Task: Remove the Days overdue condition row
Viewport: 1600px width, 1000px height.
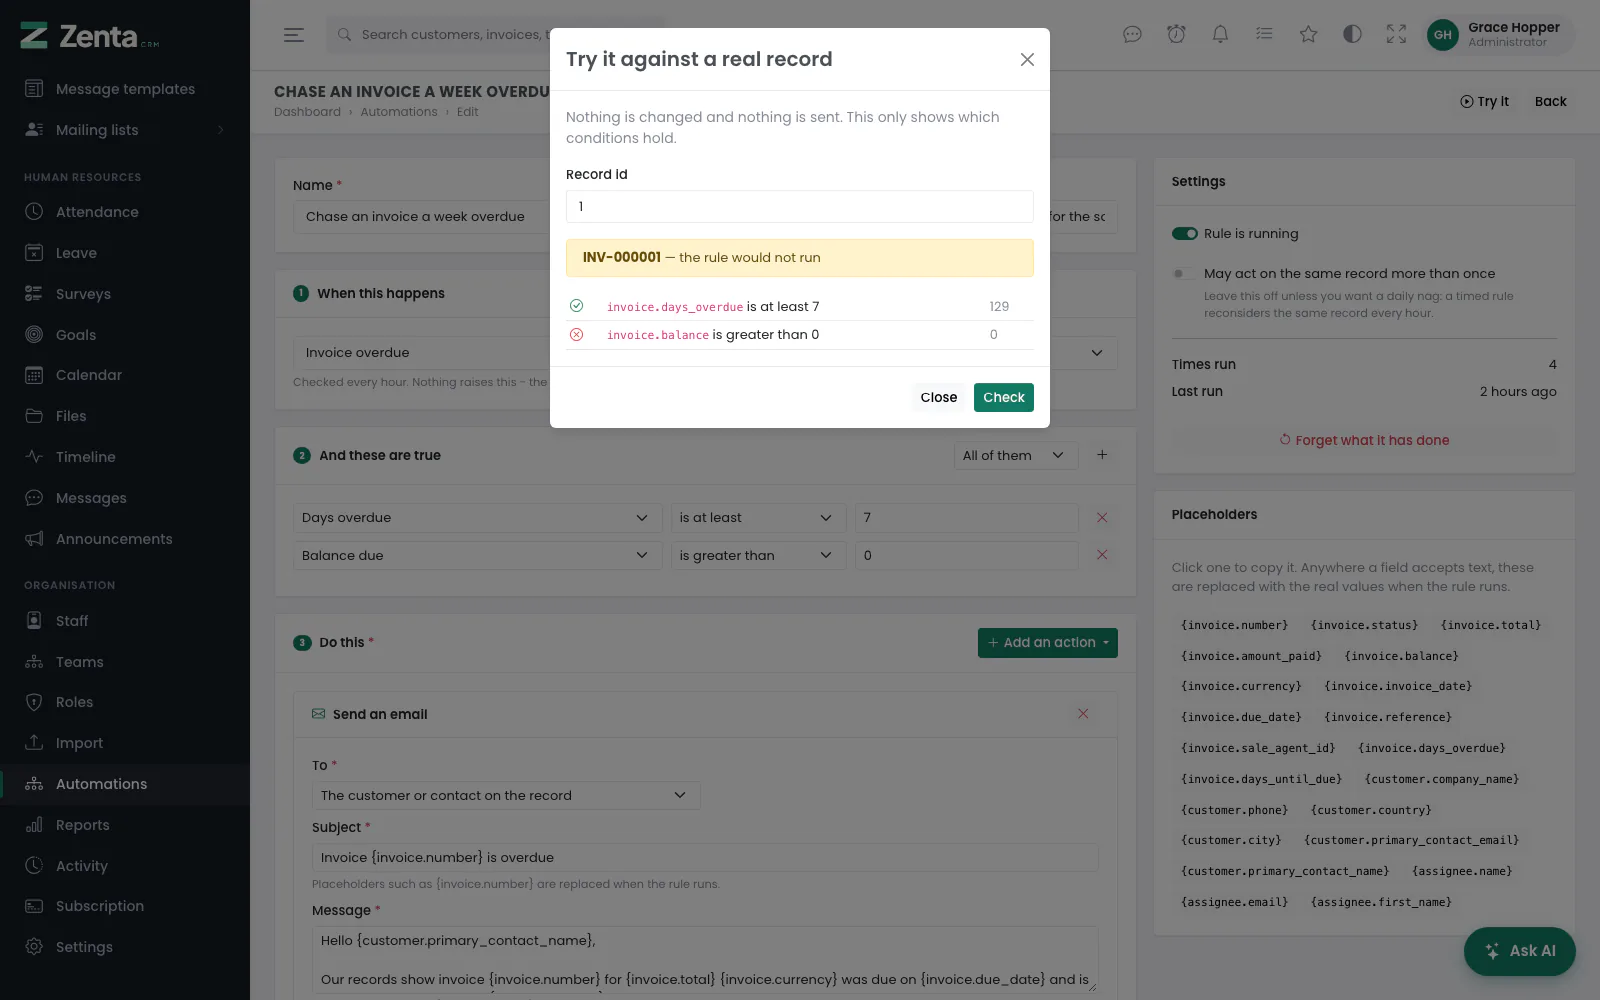Action: 1102,518
